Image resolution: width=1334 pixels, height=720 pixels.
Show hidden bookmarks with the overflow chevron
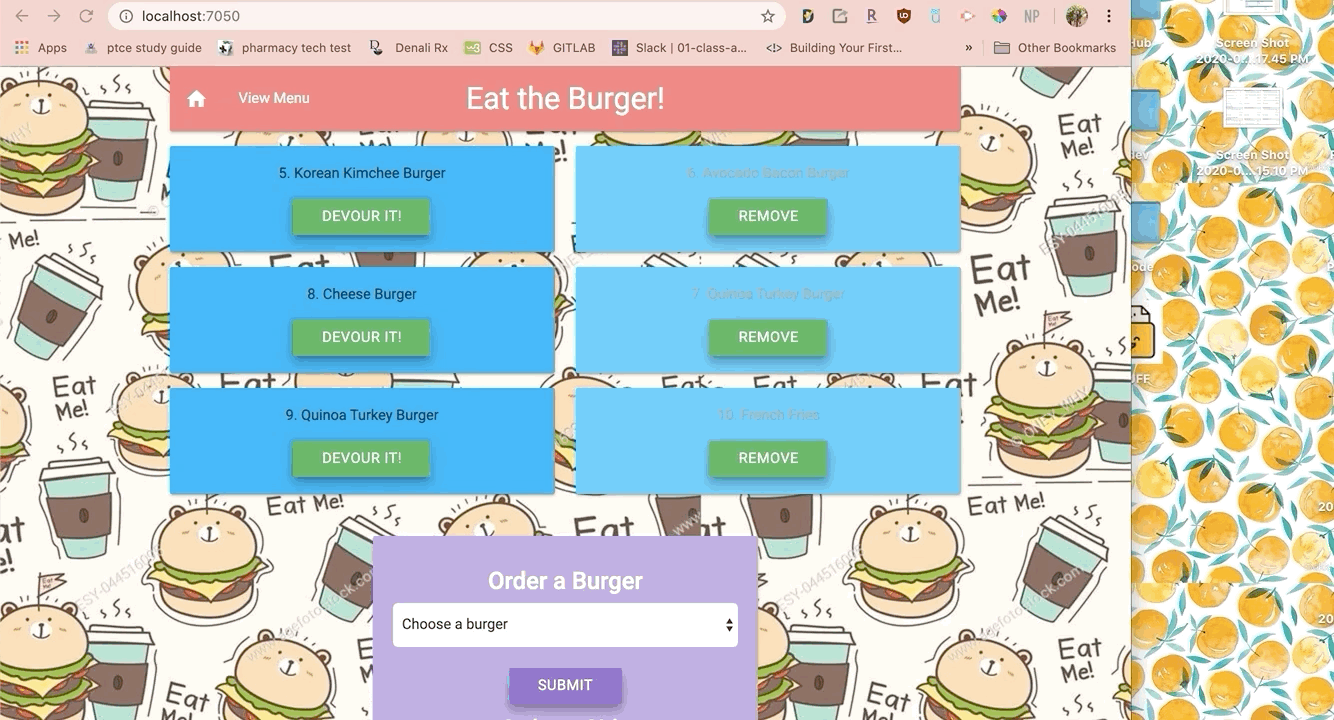click(x=968, y=48)
